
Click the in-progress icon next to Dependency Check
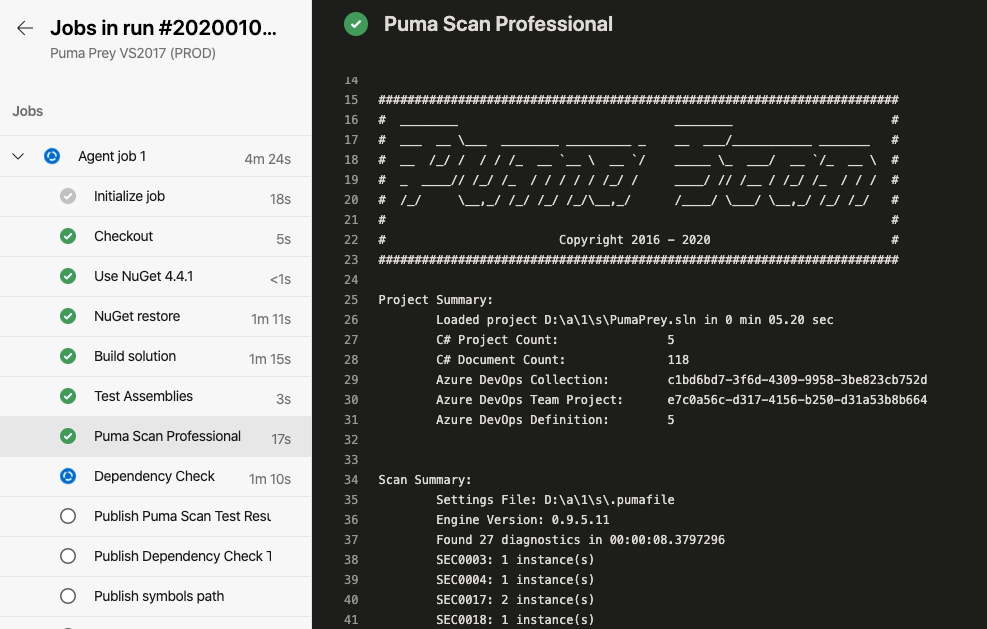[67, 478]
